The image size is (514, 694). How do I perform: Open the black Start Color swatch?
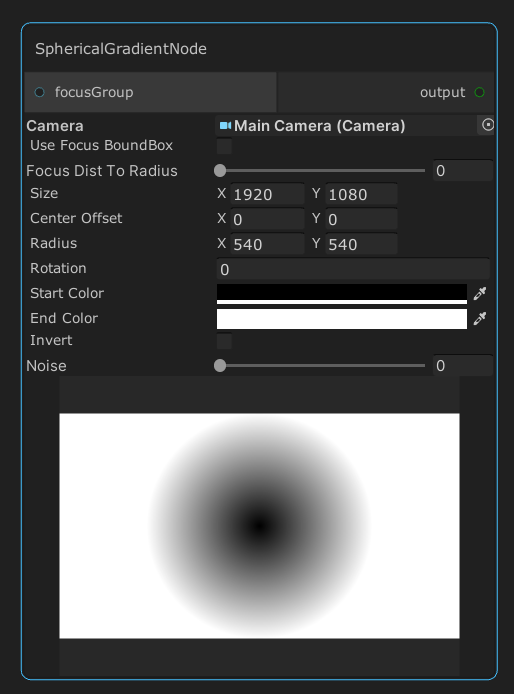[342, 294]
